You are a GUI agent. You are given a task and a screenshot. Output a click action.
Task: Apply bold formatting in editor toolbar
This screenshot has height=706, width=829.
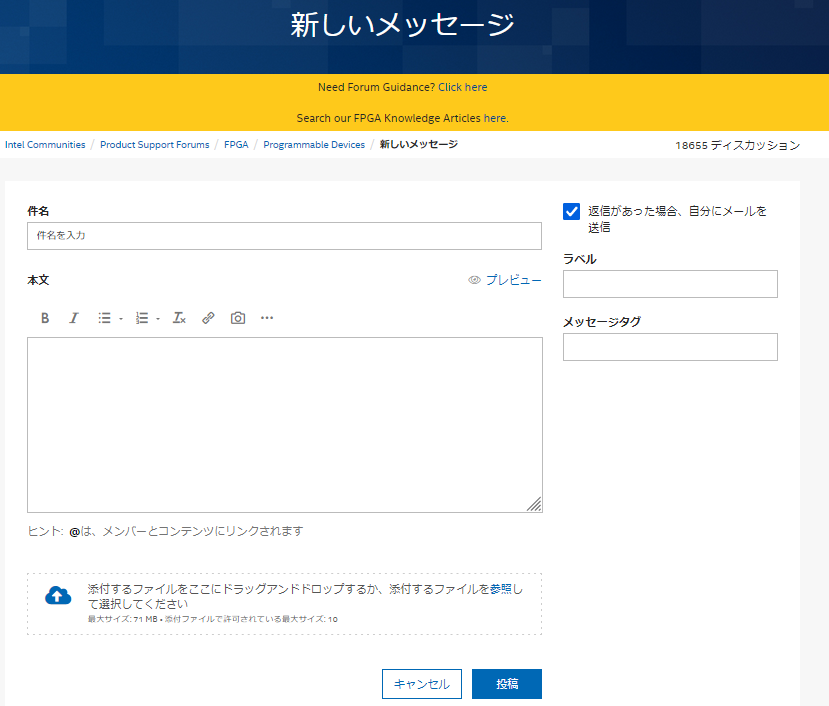(x=45, y=318)
